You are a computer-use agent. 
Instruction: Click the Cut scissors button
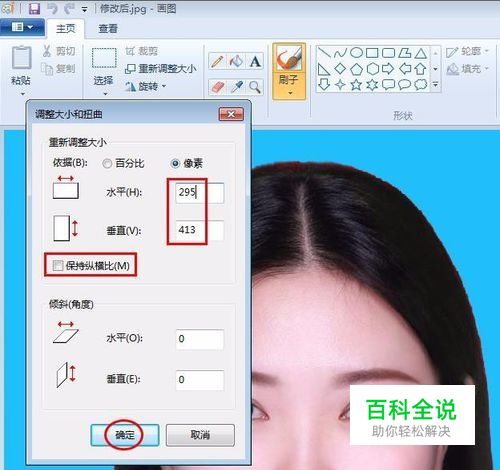point(59,51)
